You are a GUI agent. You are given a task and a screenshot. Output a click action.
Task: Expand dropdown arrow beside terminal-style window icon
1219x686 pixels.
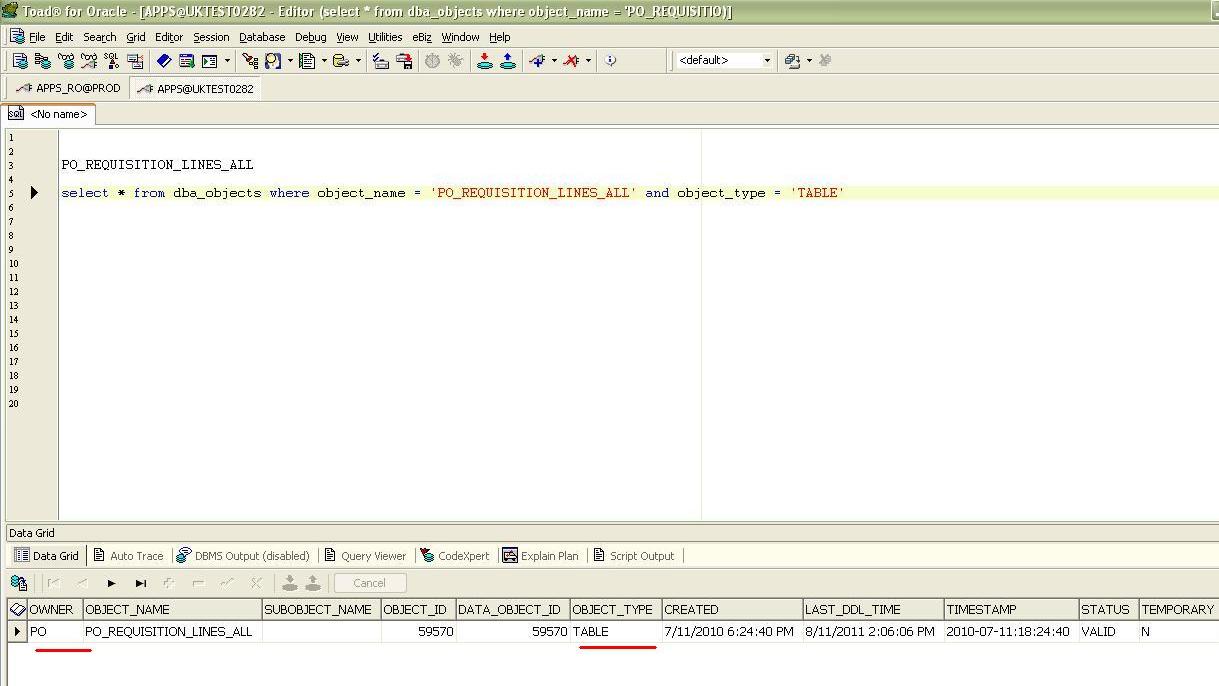227,60
